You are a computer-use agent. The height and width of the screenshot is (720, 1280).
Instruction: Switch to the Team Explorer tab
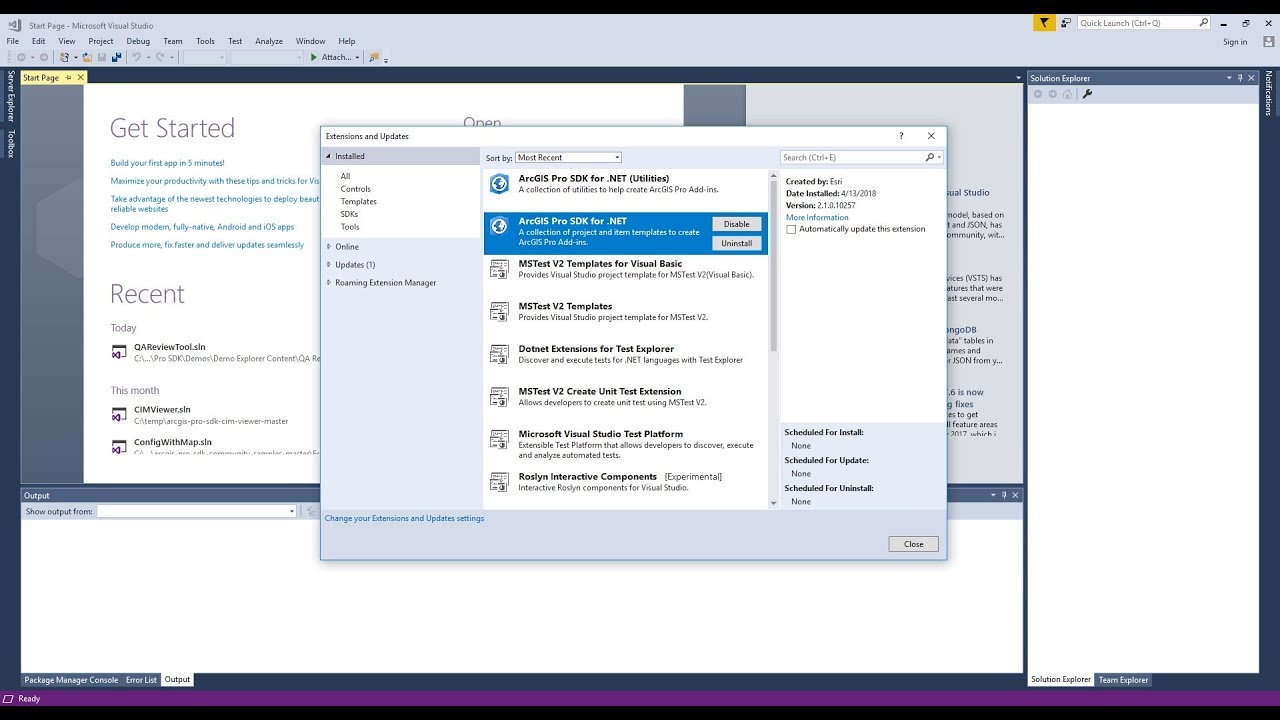tap(1124, 680)
